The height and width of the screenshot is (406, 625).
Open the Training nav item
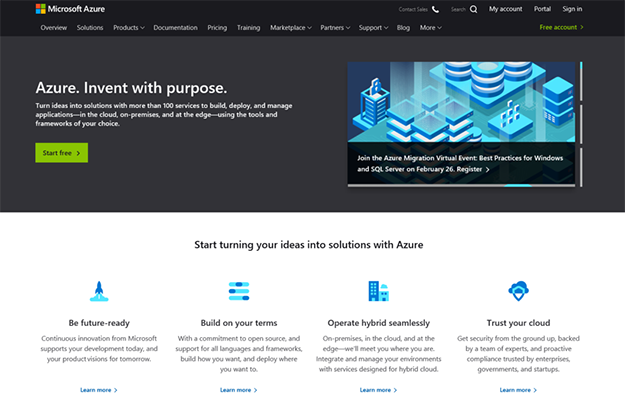pyautogui.click(x=248, y=27)
